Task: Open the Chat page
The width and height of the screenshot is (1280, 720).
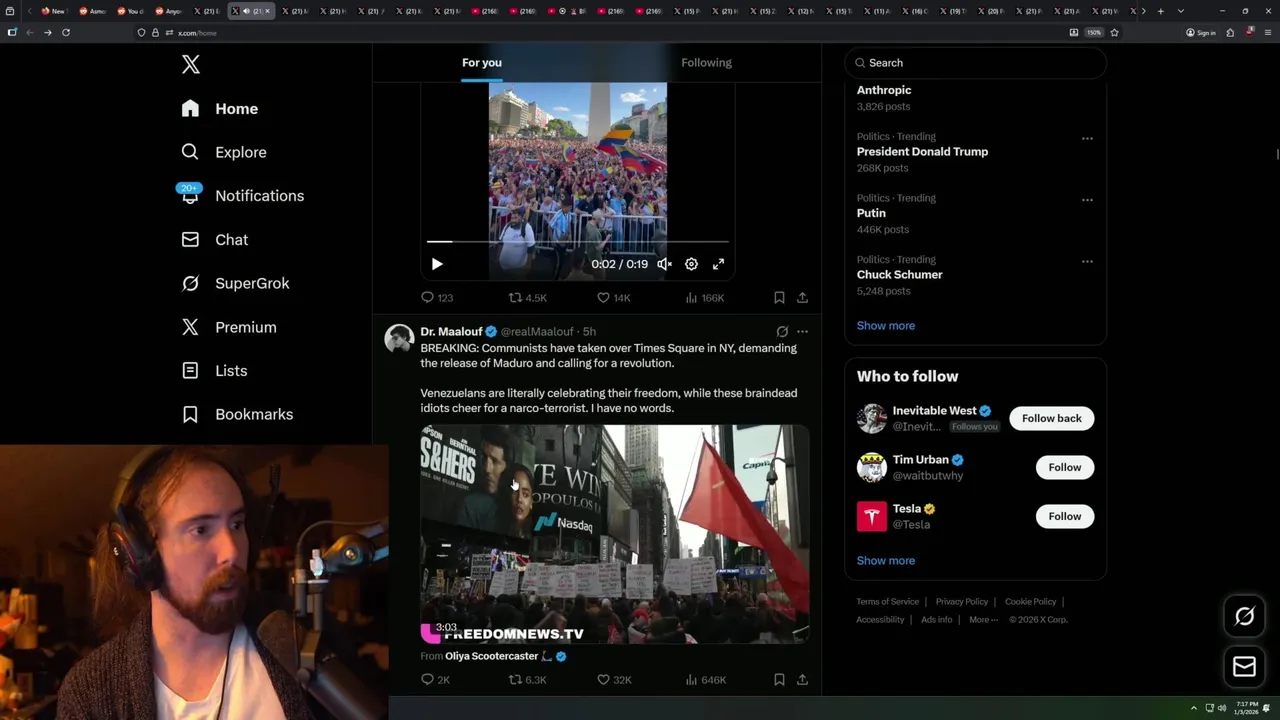Action: pyautogui.click(x=214, y=240)
